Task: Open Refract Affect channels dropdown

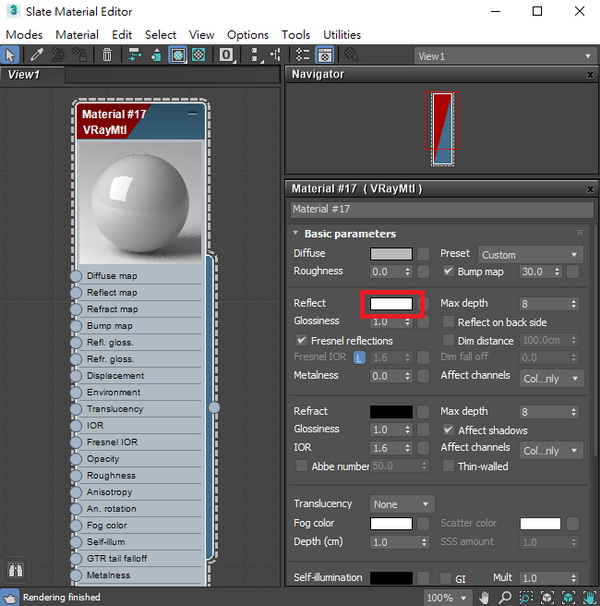Action: (x=551, y=451)
